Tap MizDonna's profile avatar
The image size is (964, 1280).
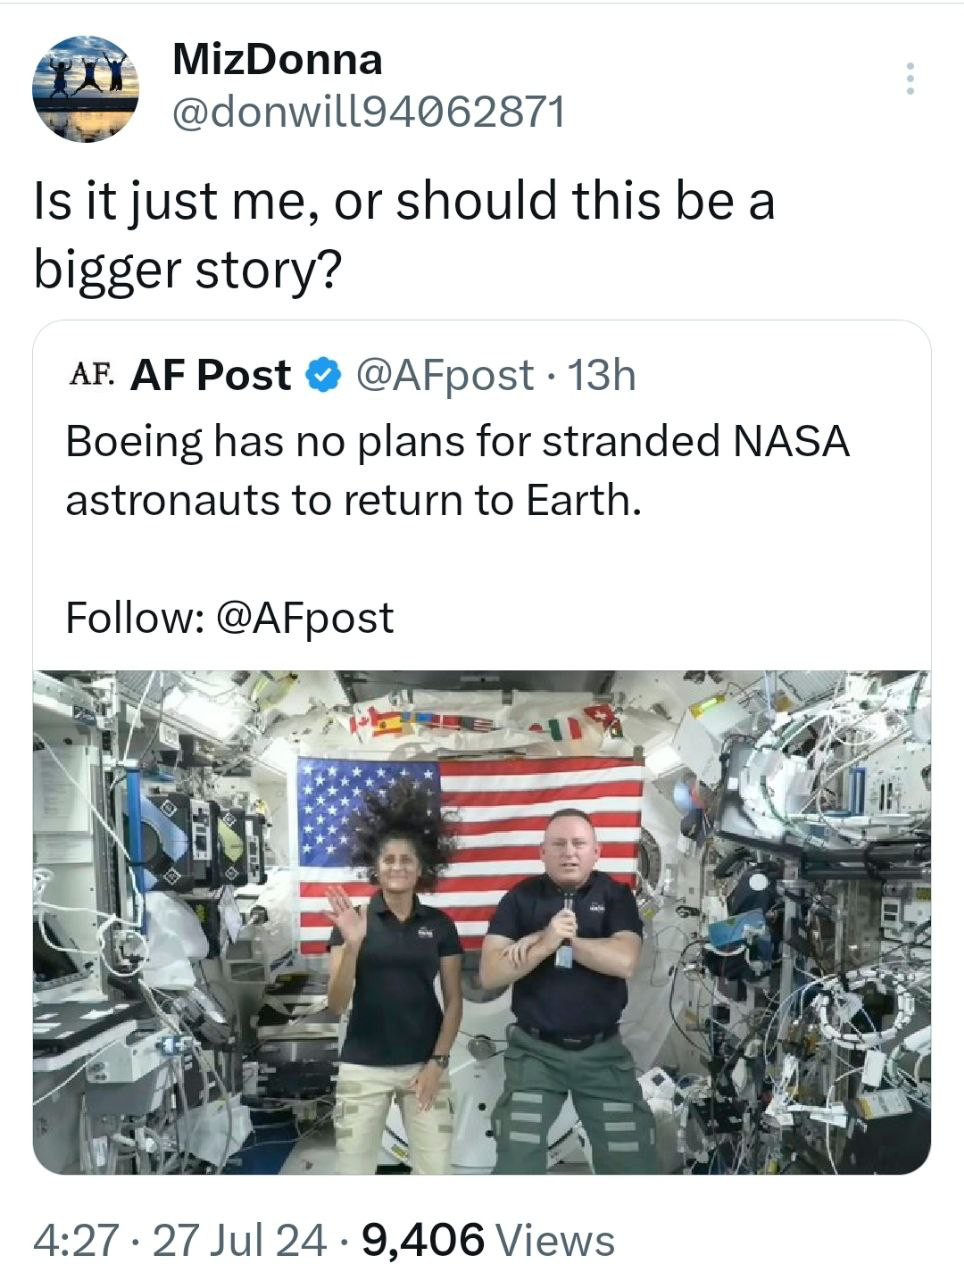point(85,88)
